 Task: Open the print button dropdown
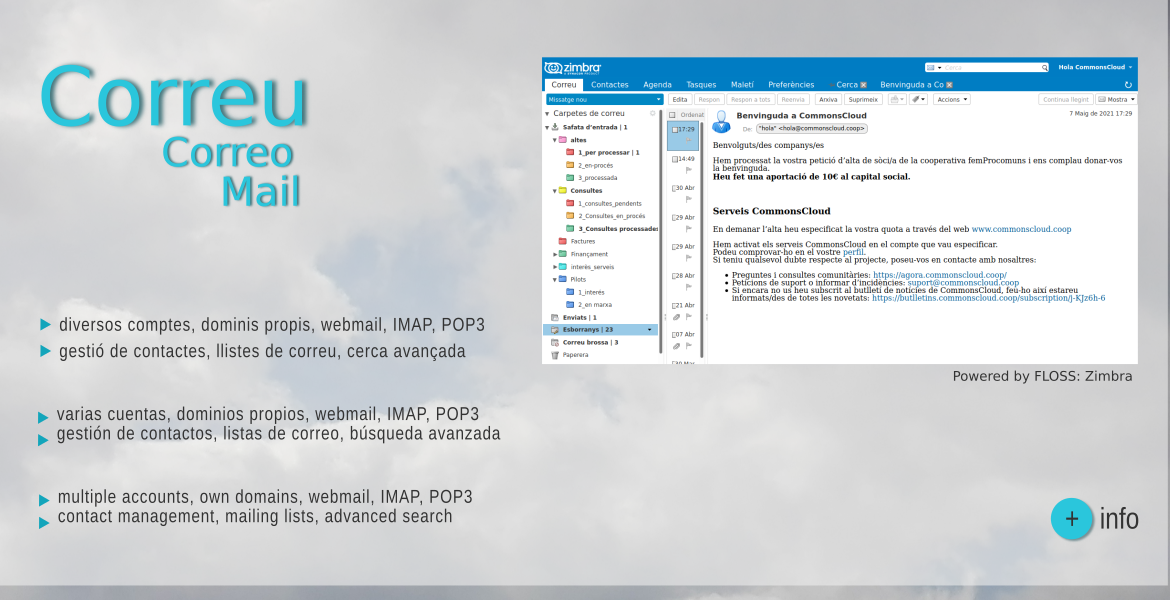coord(902,99)
